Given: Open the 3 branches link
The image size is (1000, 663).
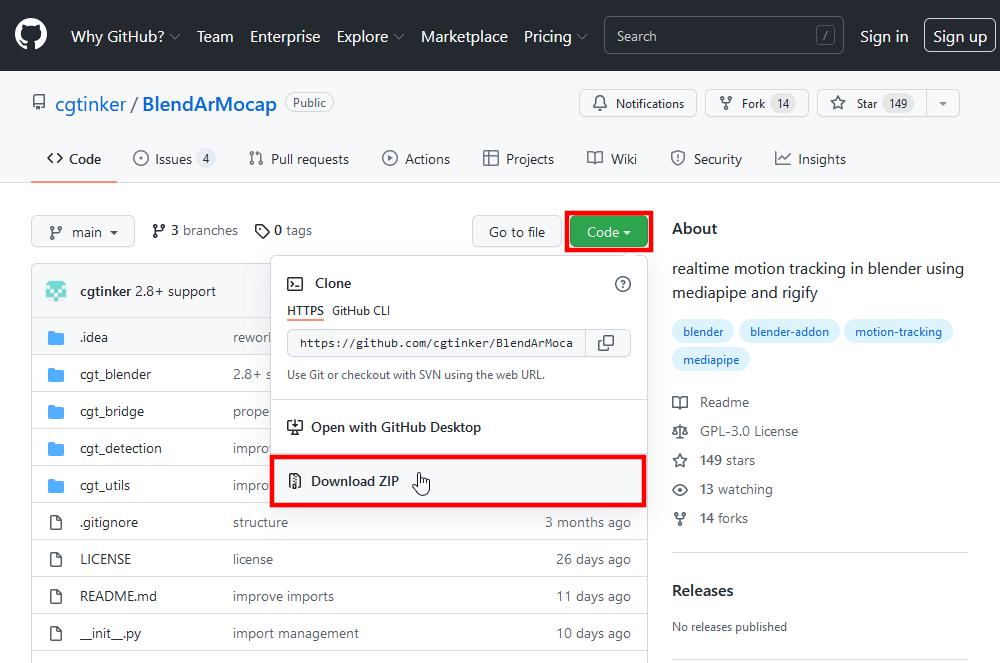Looking at the screenshot, I should coord(195,231).
